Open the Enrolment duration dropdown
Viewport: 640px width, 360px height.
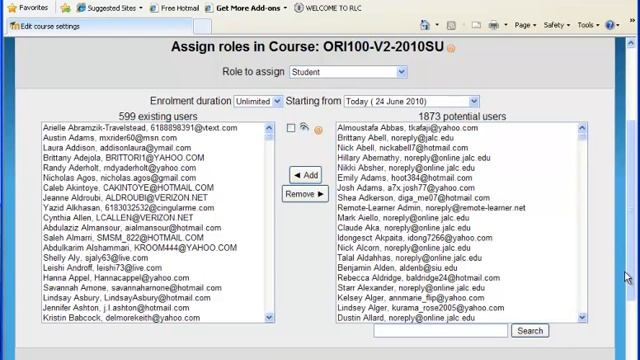[258, 101]
